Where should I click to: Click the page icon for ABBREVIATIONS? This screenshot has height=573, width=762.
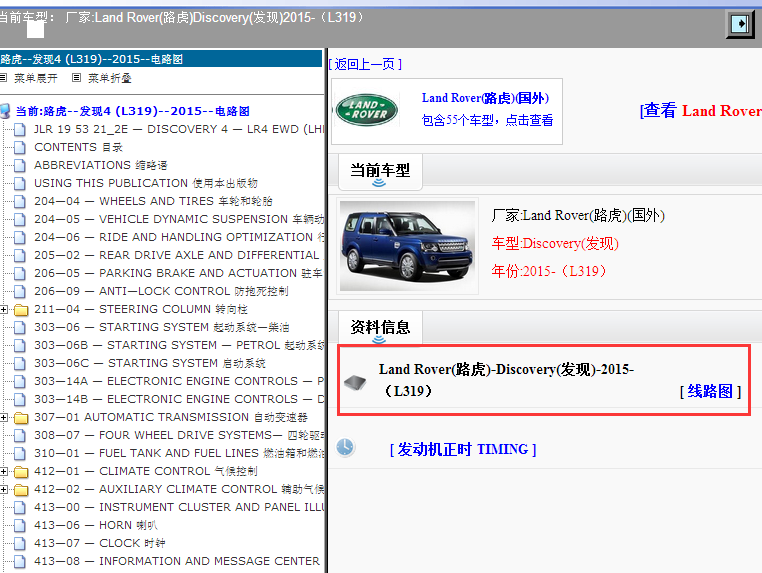tap(20, 165)
